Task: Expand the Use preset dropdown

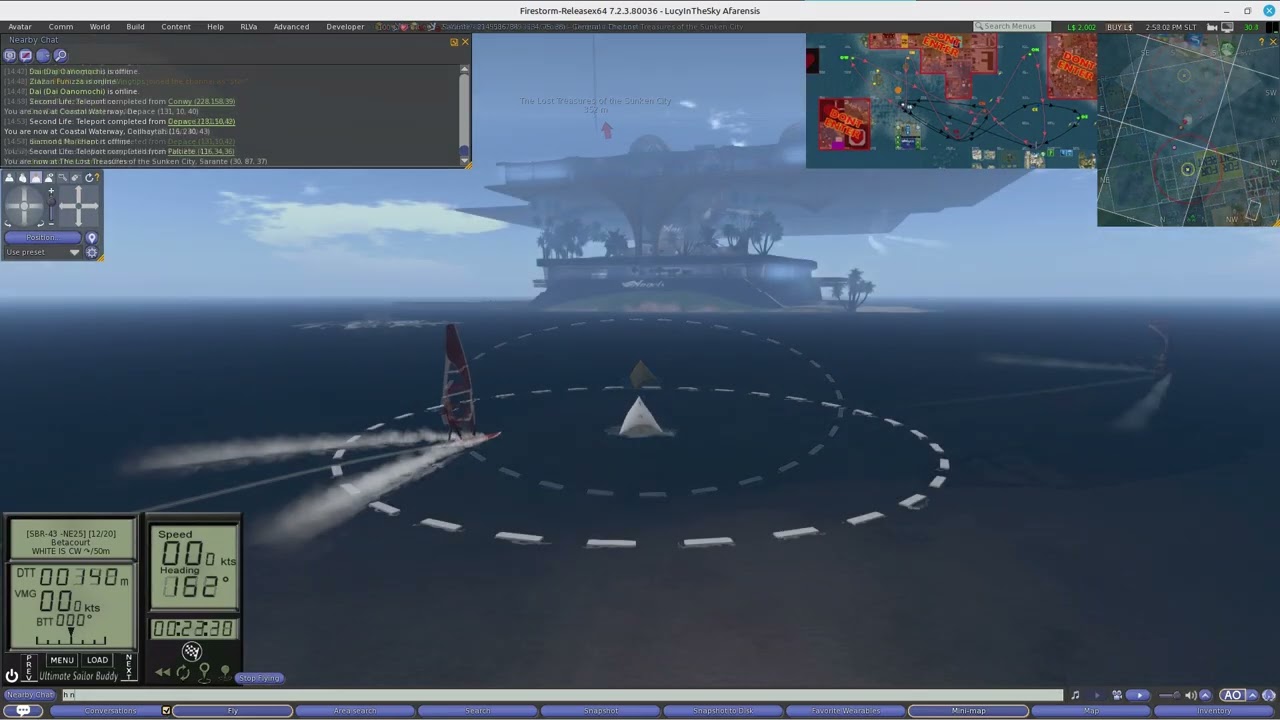Action: [x=42, y=252]
